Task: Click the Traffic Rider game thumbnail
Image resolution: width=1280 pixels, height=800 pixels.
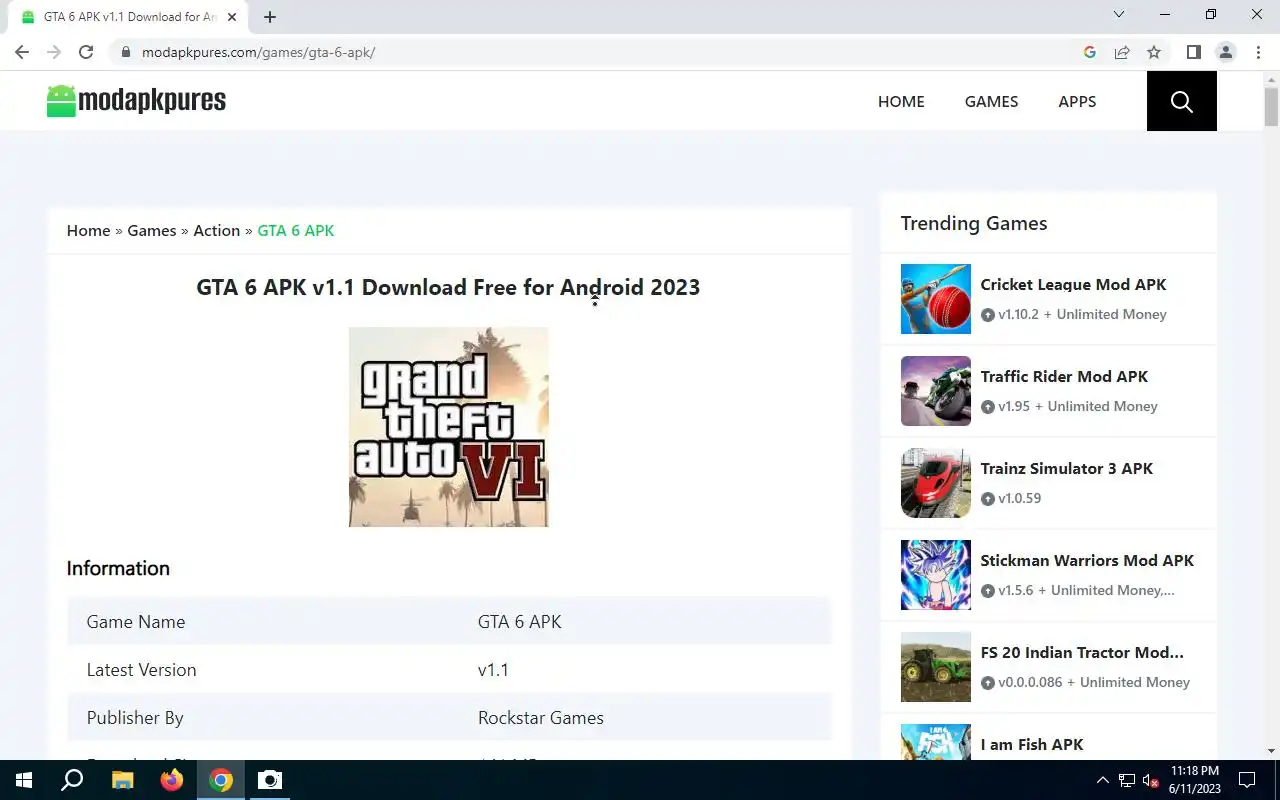Action: click(935, 391)
